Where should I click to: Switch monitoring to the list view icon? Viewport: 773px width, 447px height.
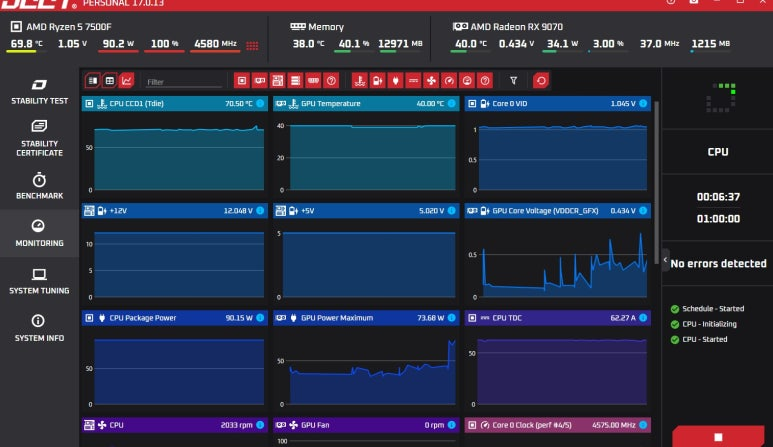(x=93, y=81)
